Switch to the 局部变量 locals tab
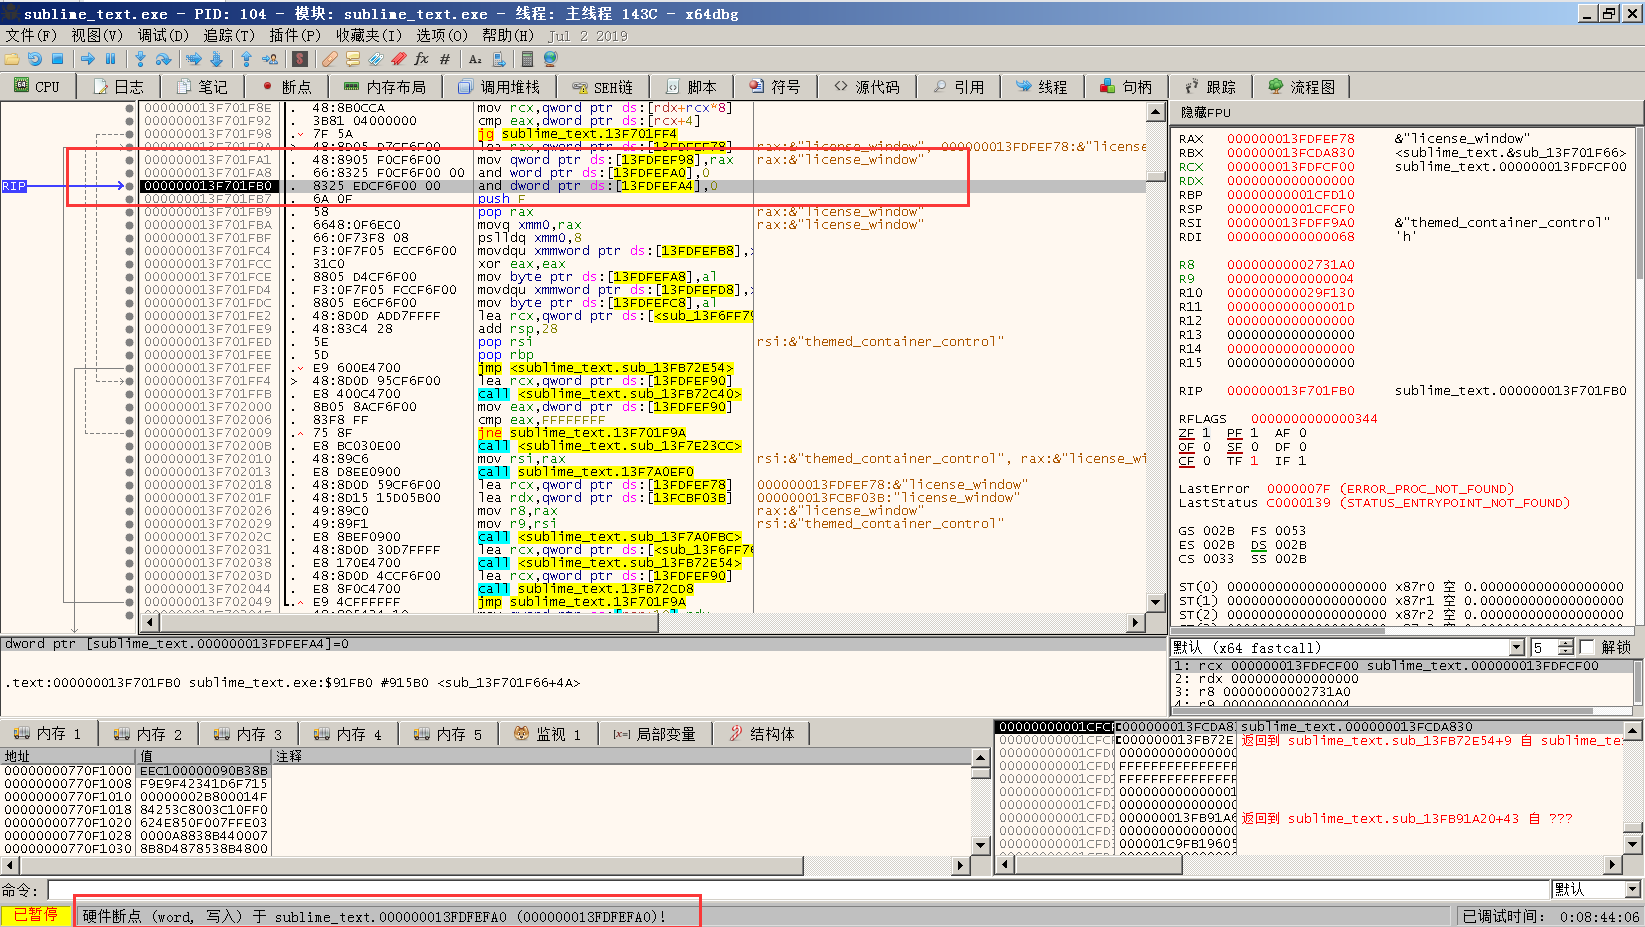1645x927 pixels. point(654,734)
